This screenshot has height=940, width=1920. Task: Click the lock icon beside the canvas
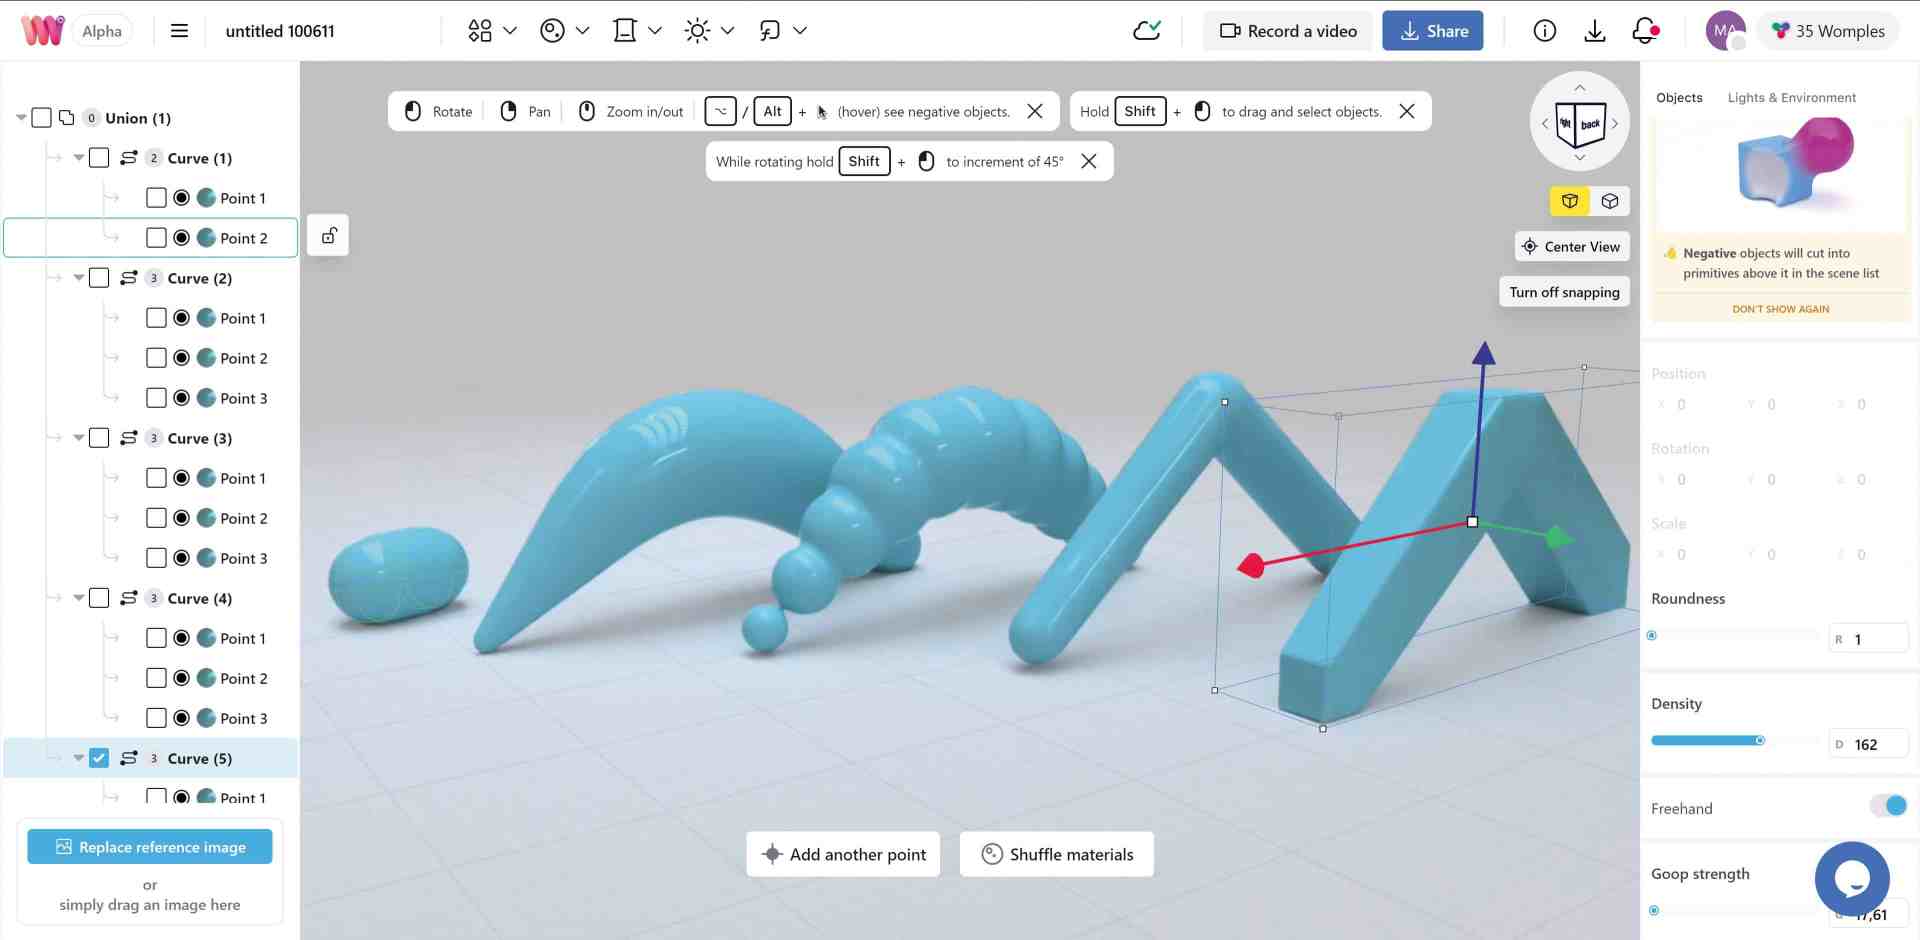(328, 234)
